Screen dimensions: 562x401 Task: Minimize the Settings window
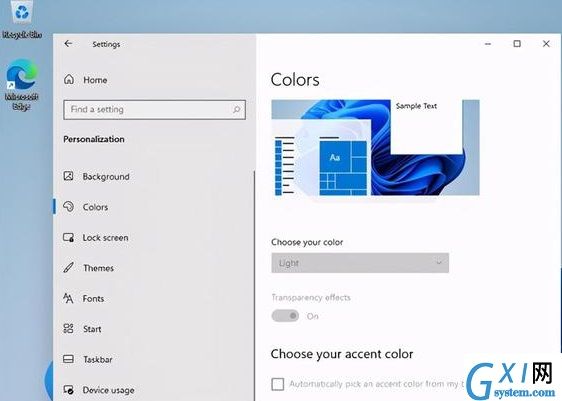[x=488, y=44]
